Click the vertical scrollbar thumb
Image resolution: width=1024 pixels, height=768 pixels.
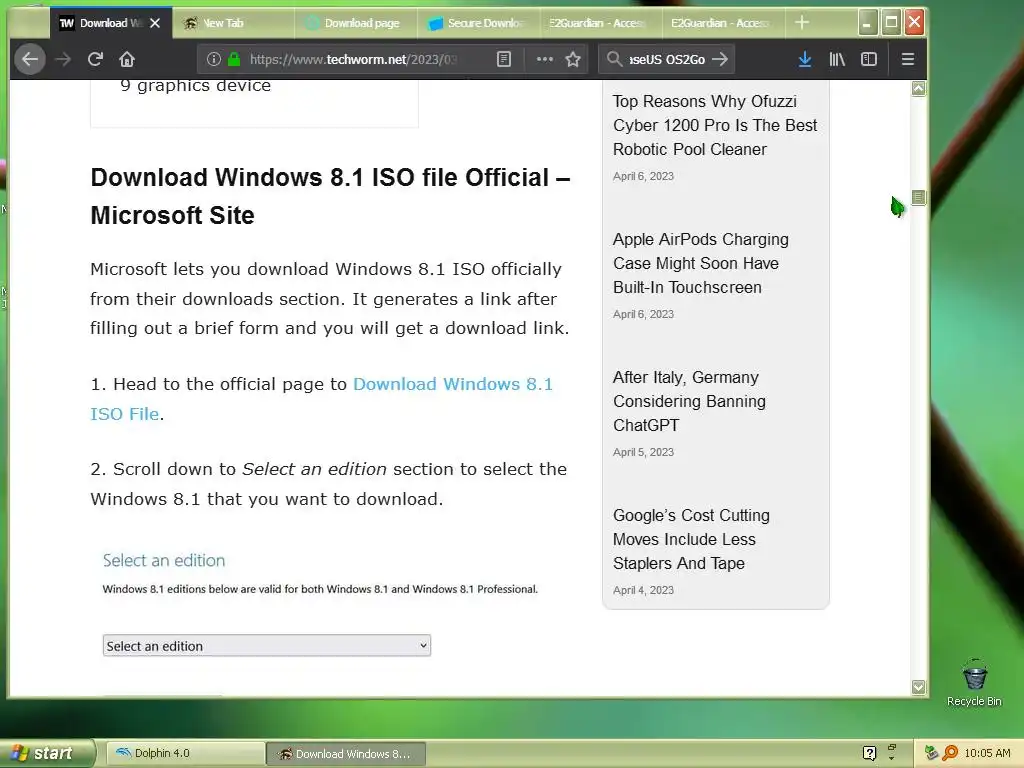pyautogui.click(x=918, y=197)
